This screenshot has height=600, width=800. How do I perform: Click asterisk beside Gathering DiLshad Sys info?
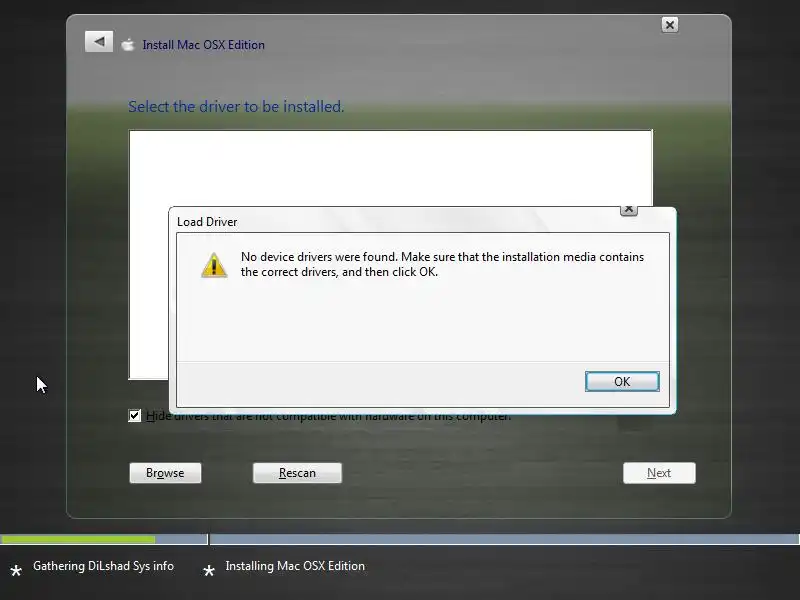pyautogui.click(x=16, y=570)
